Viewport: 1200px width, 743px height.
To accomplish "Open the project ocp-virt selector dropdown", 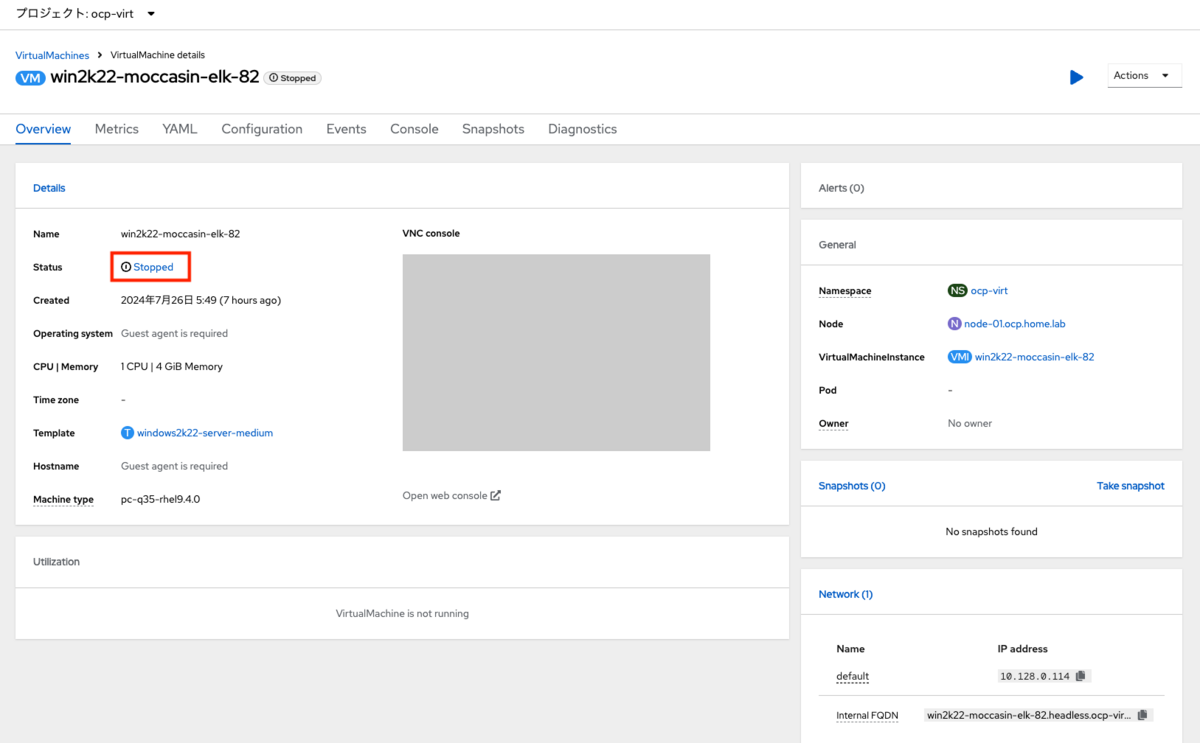I will pyautogui.click(x=86, y=14).
